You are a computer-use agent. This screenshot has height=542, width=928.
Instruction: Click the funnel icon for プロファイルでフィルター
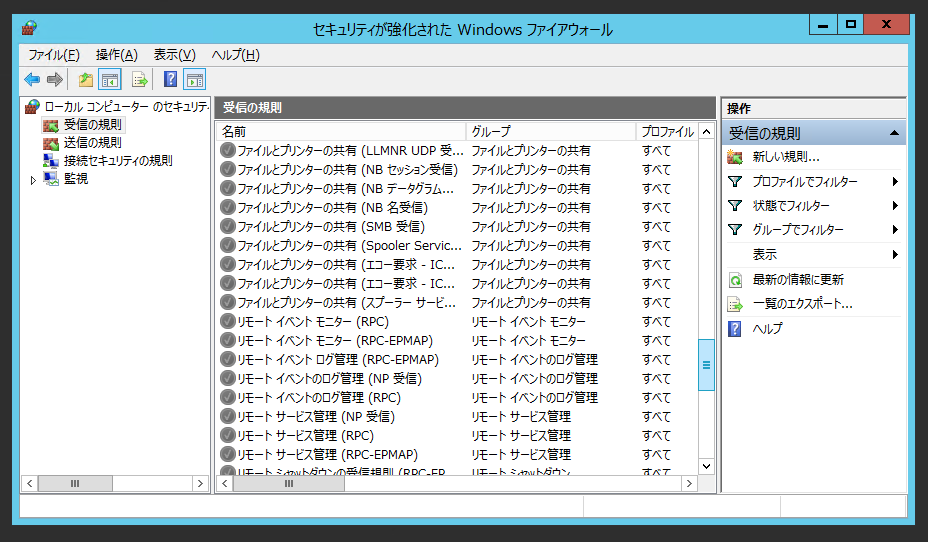pyautogui.click(x=734, y=182)
